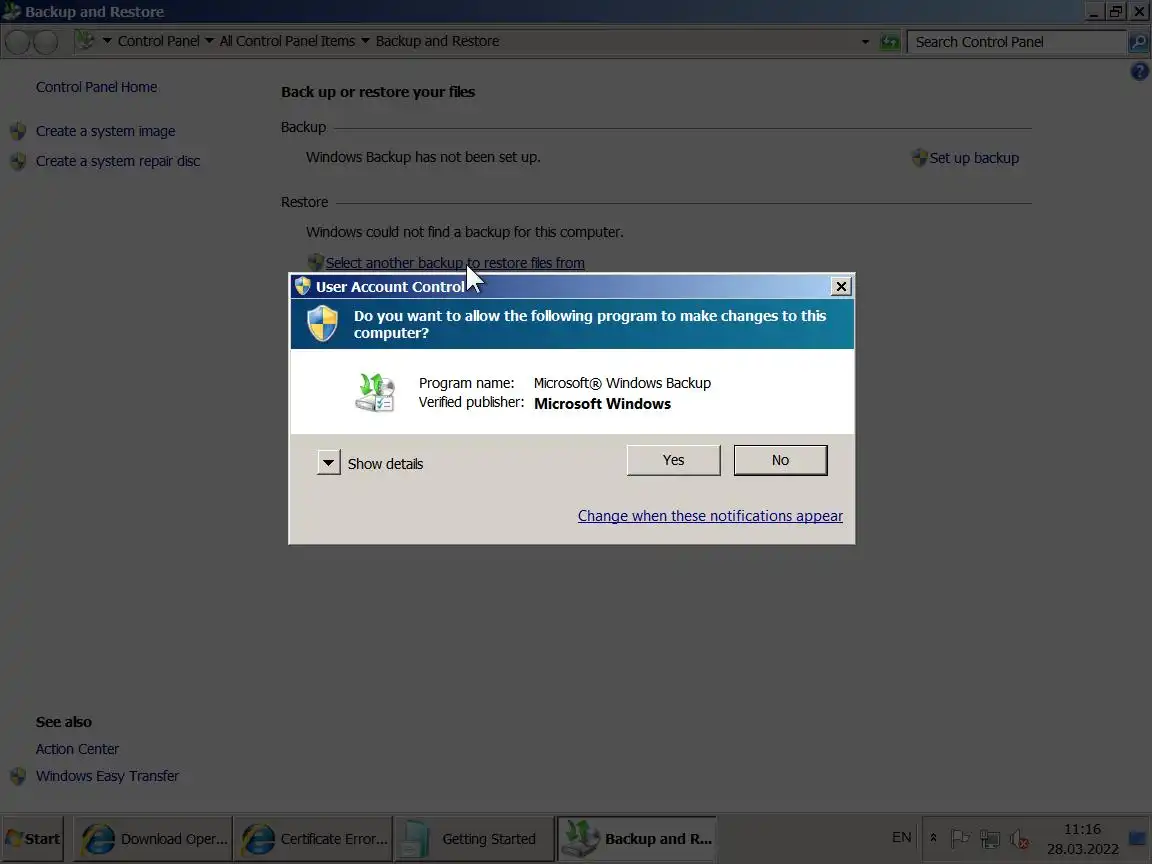Image resolution: width=1152 pixels, height=864 pixels.
Task: Click the Windows Backup program icon
Action: coord(375,392)
